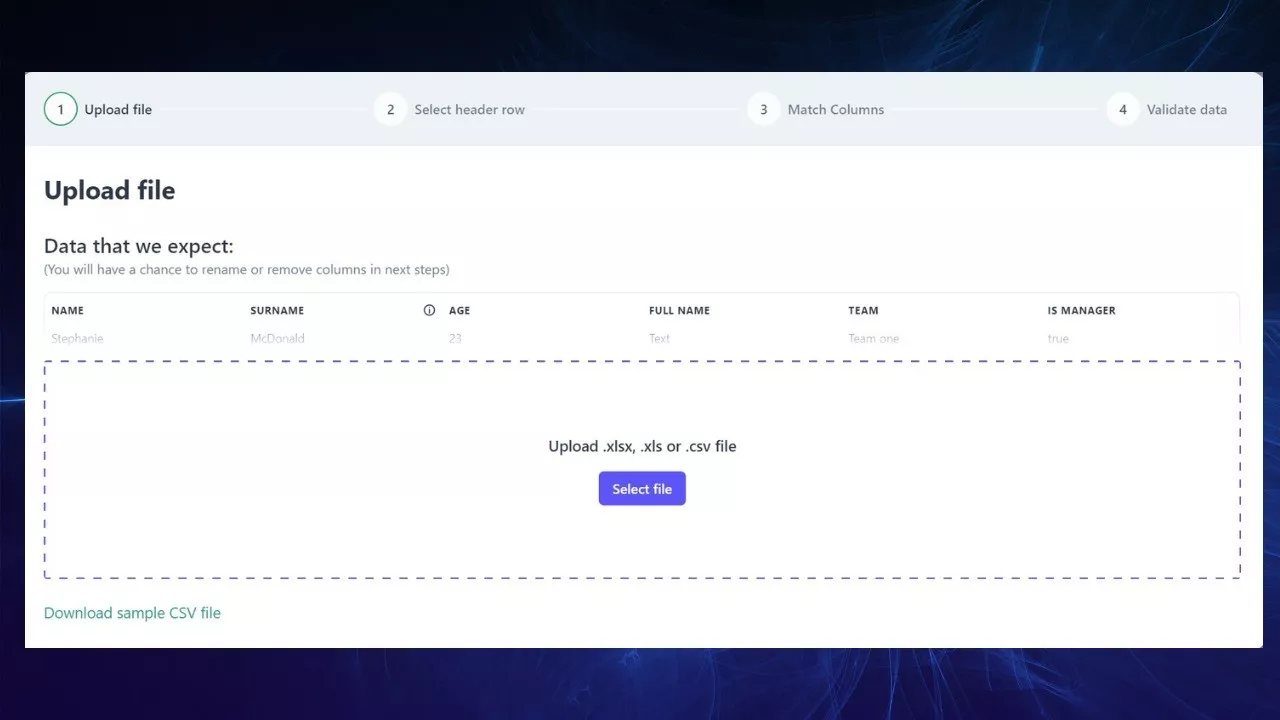The image size is (1280, 720).
Task: Click the info icon beside Surname column
Action: pyautogui.click(x=429, y=310)
